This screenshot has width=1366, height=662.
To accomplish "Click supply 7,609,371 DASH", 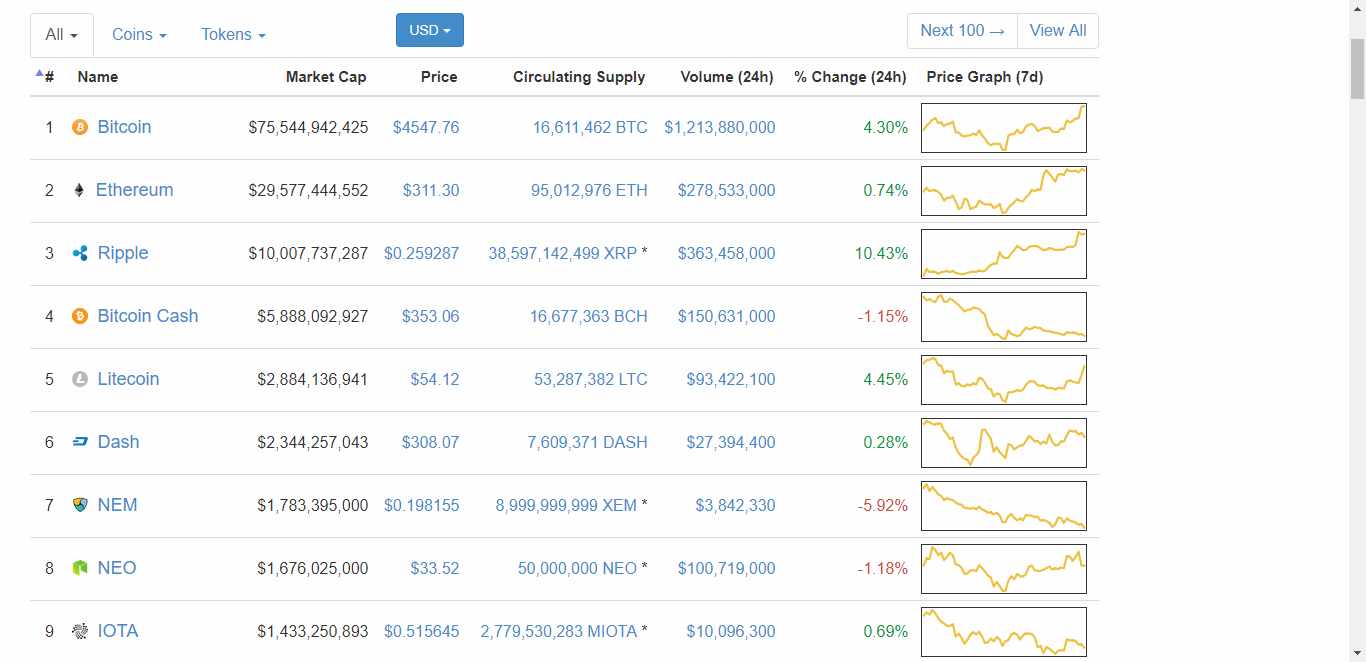I will coord(588,443).
